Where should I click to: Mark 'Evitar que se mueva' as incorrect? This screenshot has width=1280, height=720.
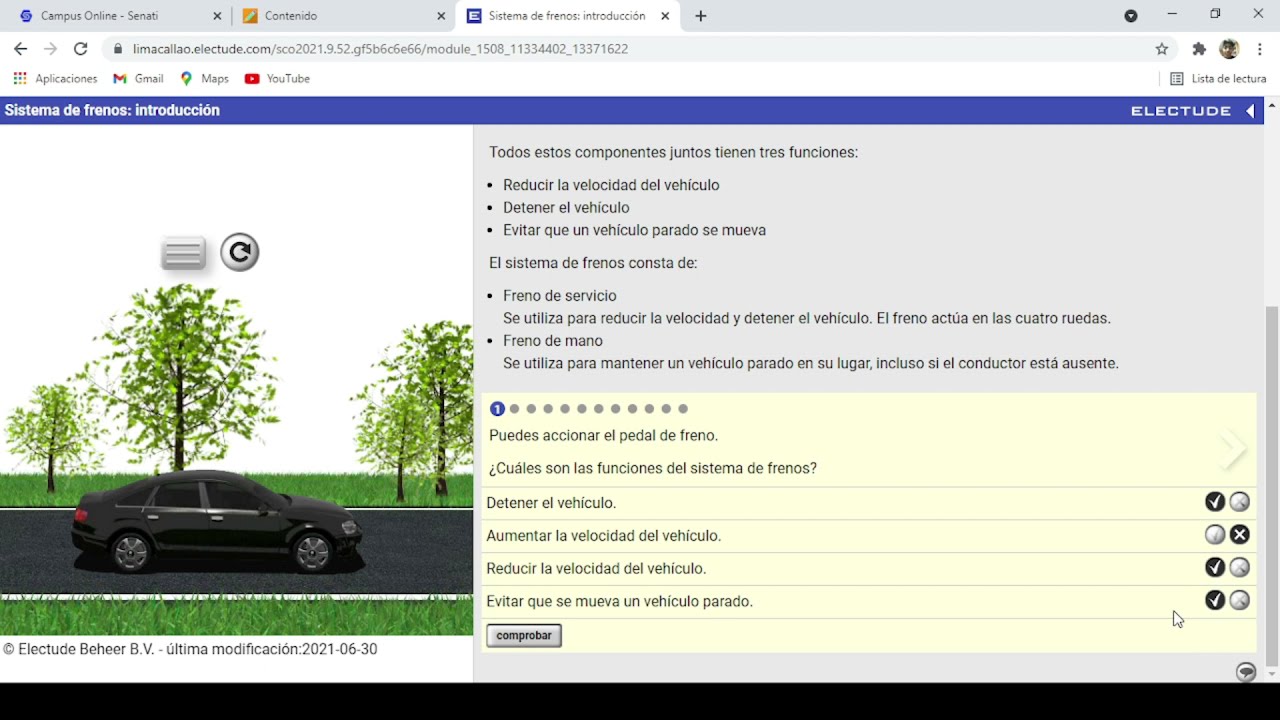1240,600
